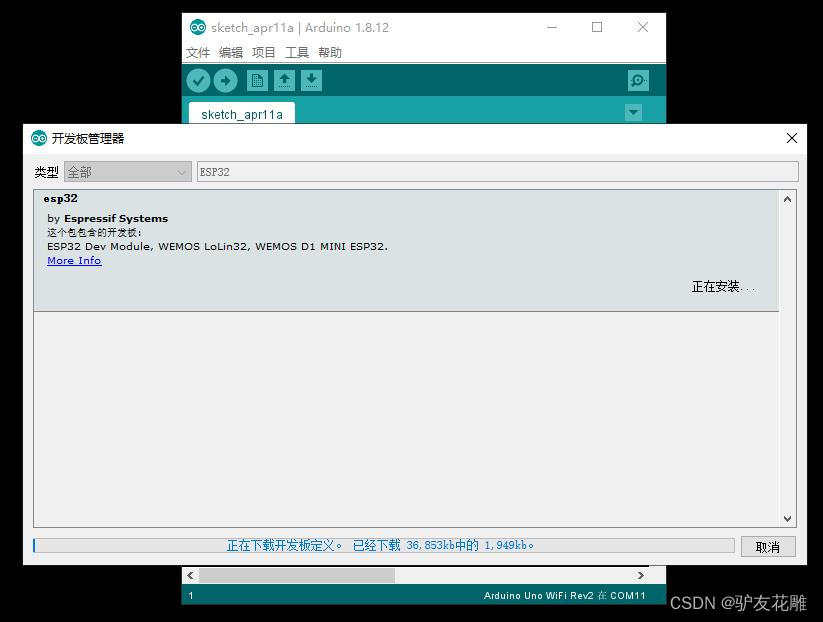This screenshot has height=622, width=823.
Task: Open the 帮助 menu
Action: click(330, 52)
